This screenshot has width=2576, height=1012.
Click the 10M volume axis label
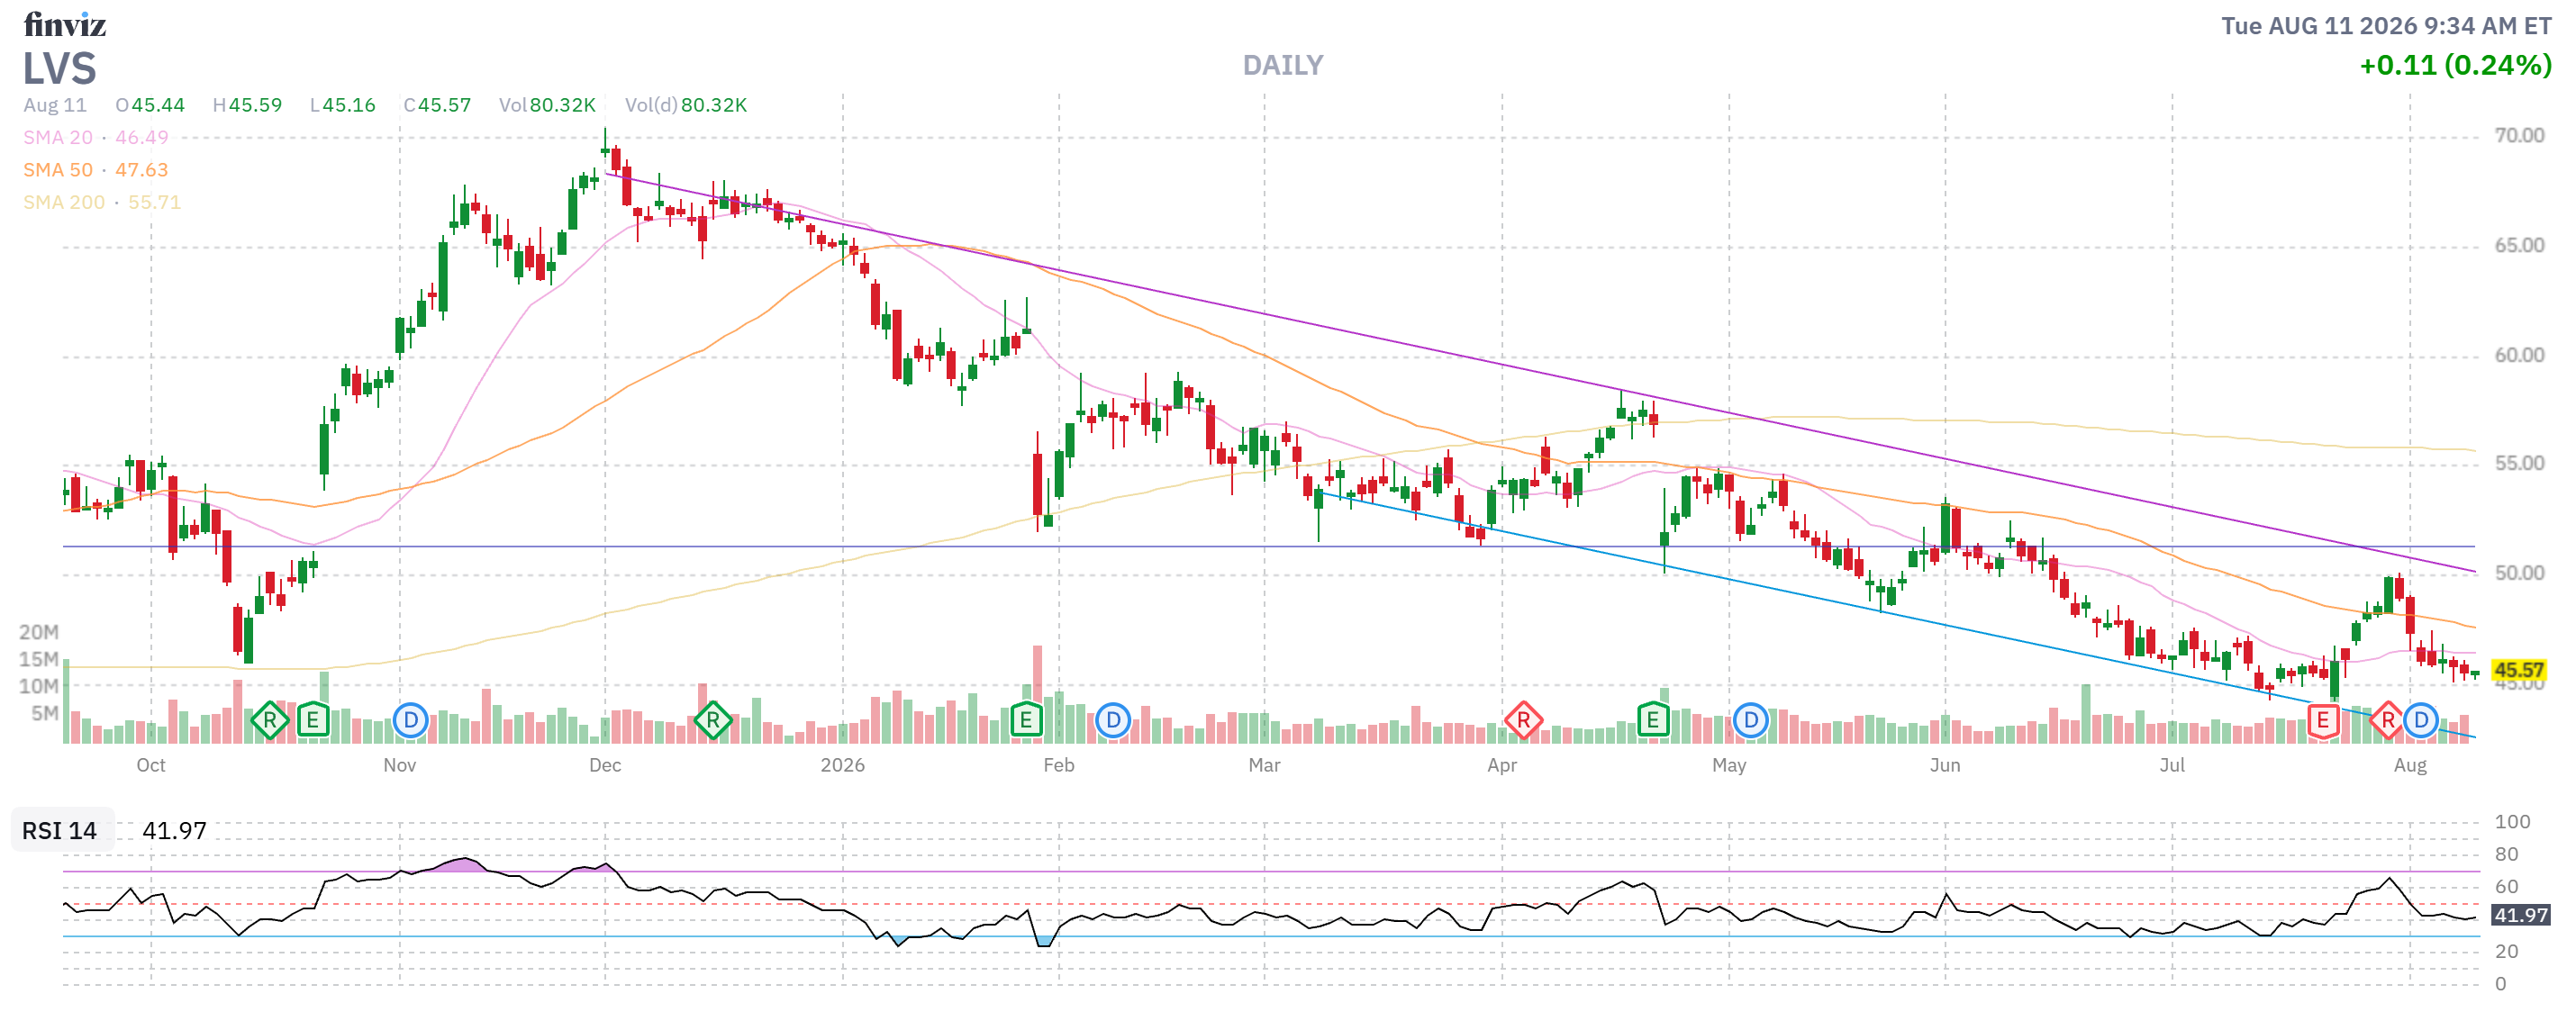pyautogui.click(x=39, y=685)
